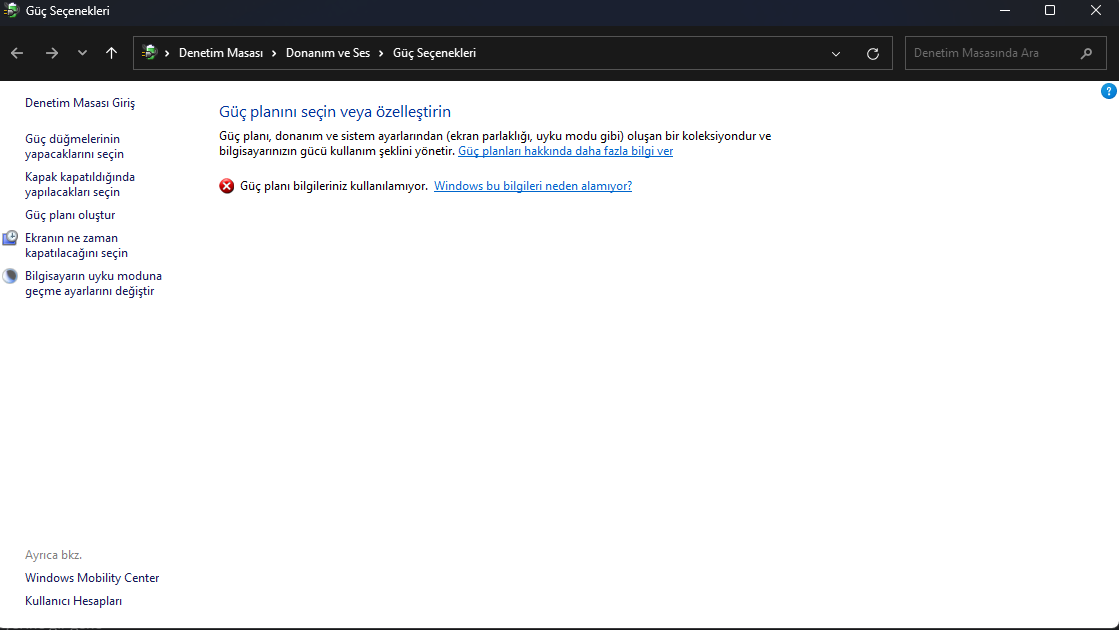Image resolution: width=1119 pixels, height=630 pixels.
Task: Click the search magnifier icon
Action: coord(1086,53)
